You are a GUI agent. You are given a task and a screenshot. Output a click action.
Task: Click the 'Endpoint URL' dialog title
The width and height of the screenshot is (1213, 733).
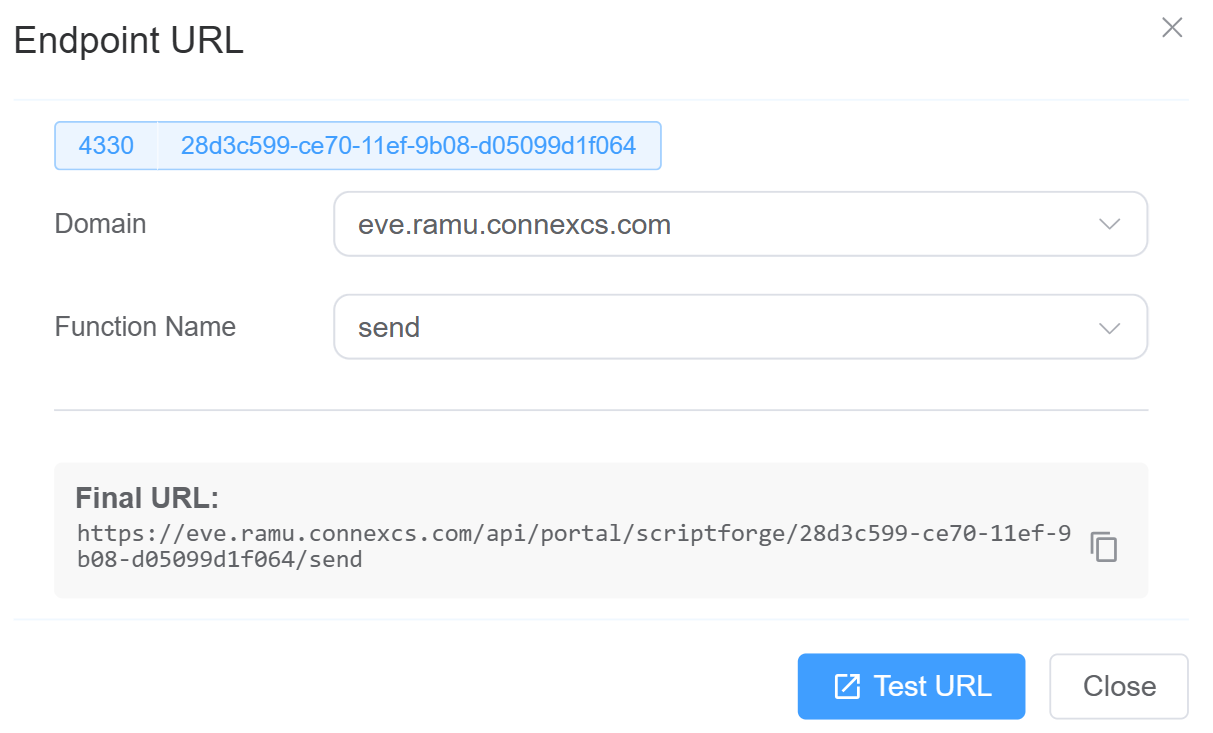(128, 41)
